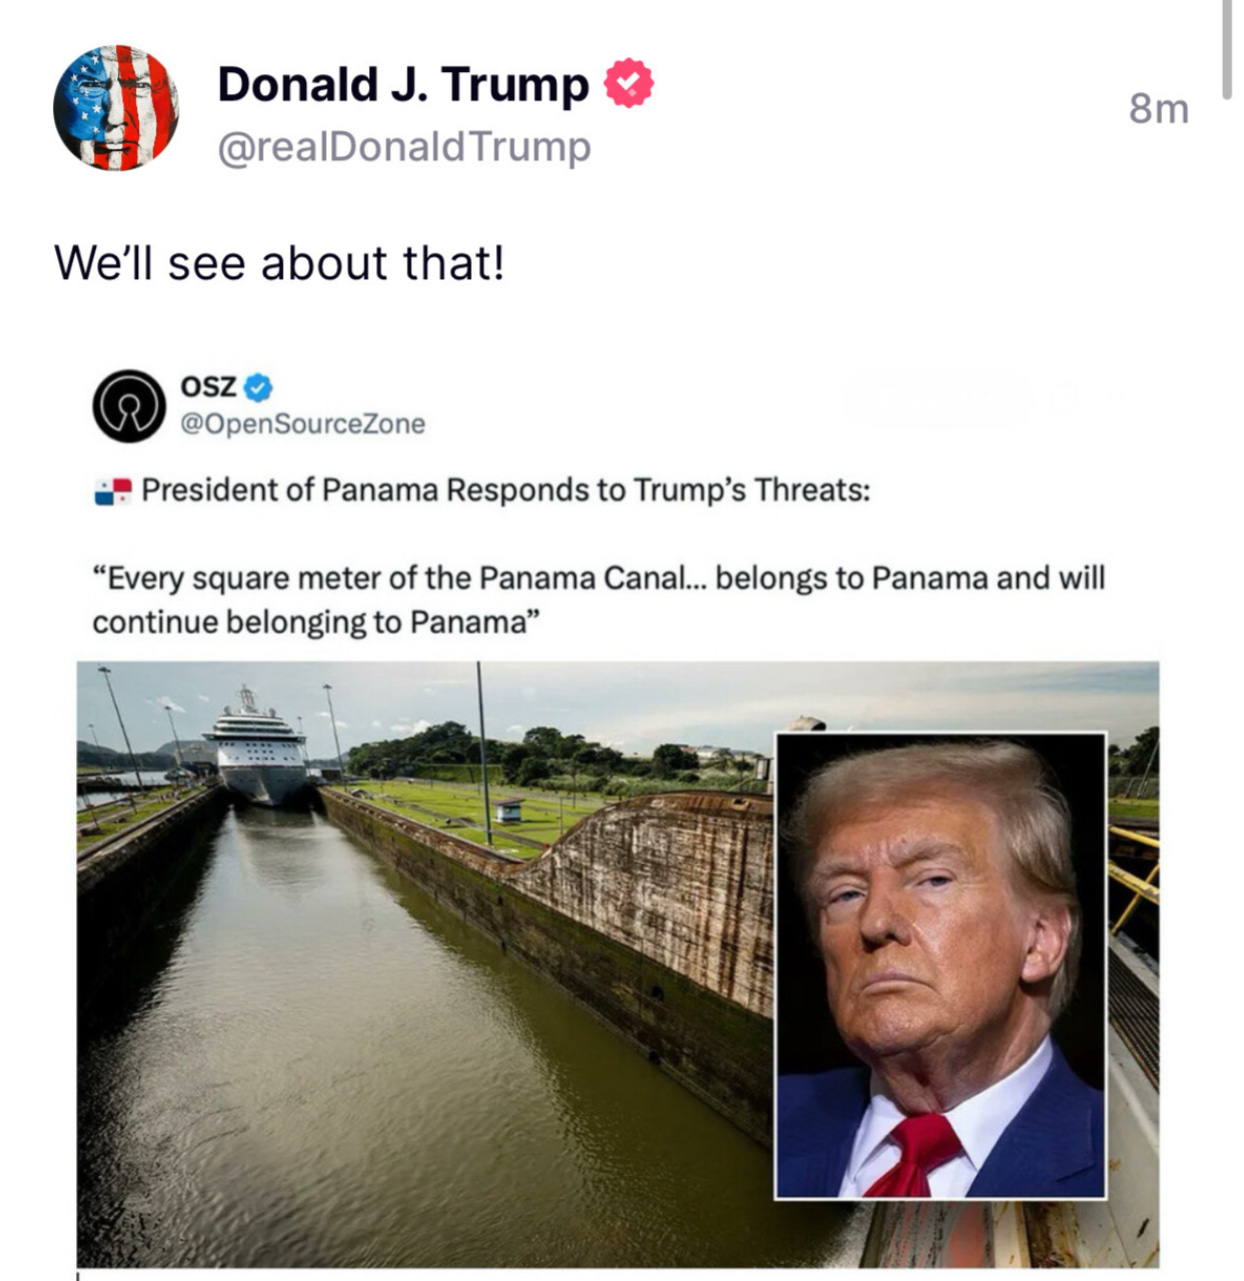Open Donald J. Trump's profile avatar
This screenshot has height=1281, width=1244.
coord(116,107)
